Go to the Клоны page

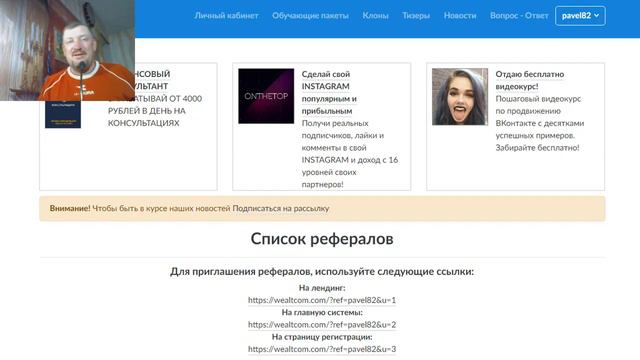tap(375, 16)
